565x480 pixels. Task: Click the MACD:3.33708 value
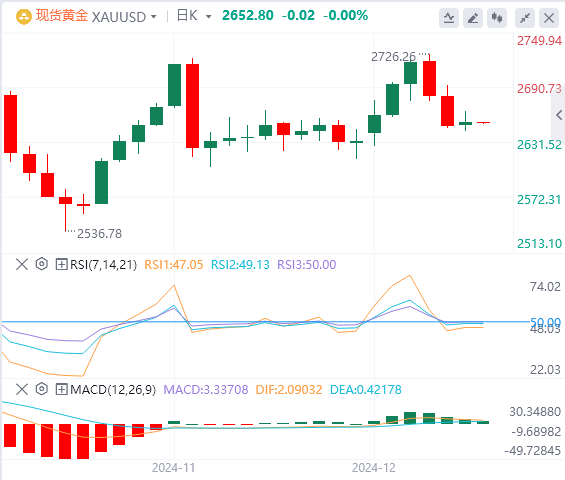coord(206,390)
